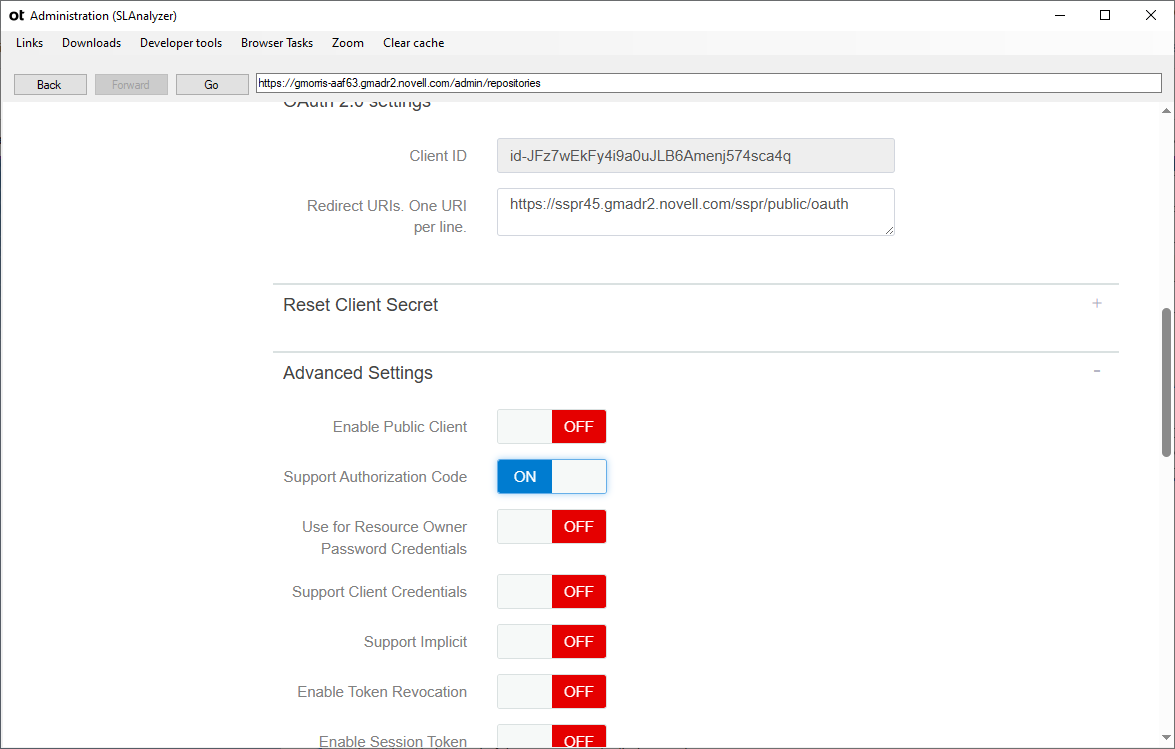Open the Browser Tasks menu

(277, 43)
